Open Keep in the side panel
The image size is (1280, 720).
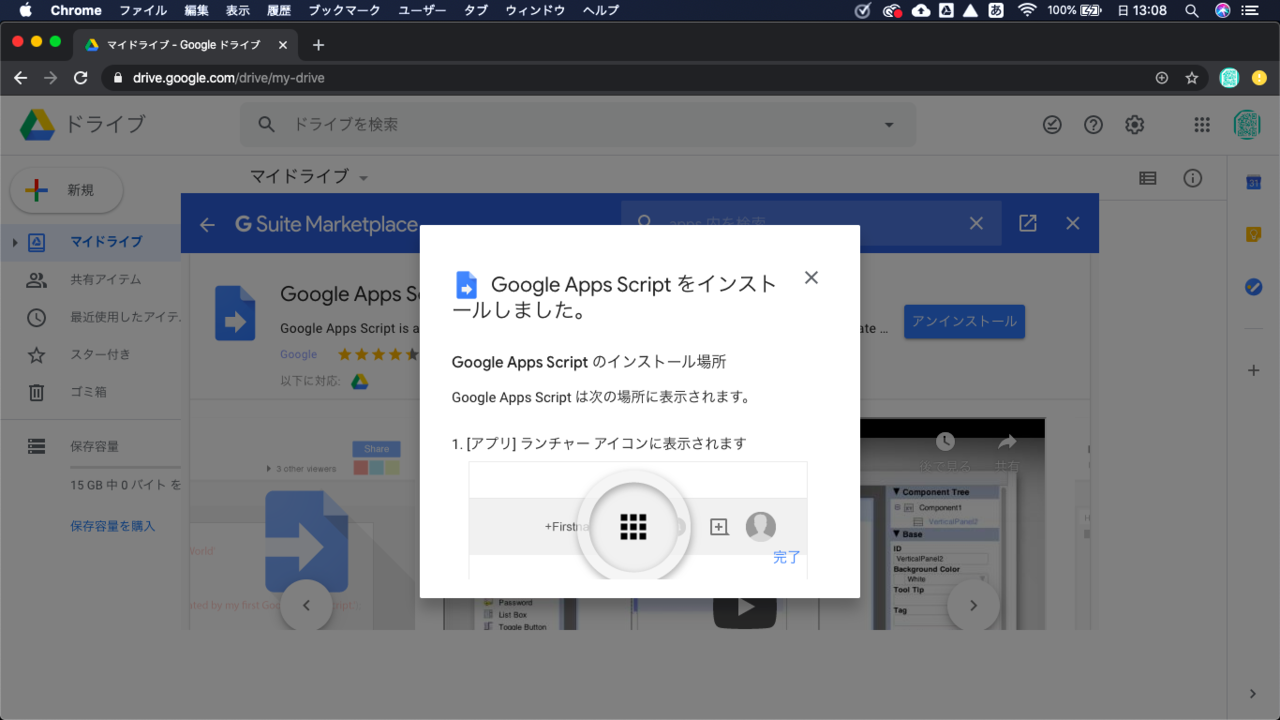(1253, 234)
